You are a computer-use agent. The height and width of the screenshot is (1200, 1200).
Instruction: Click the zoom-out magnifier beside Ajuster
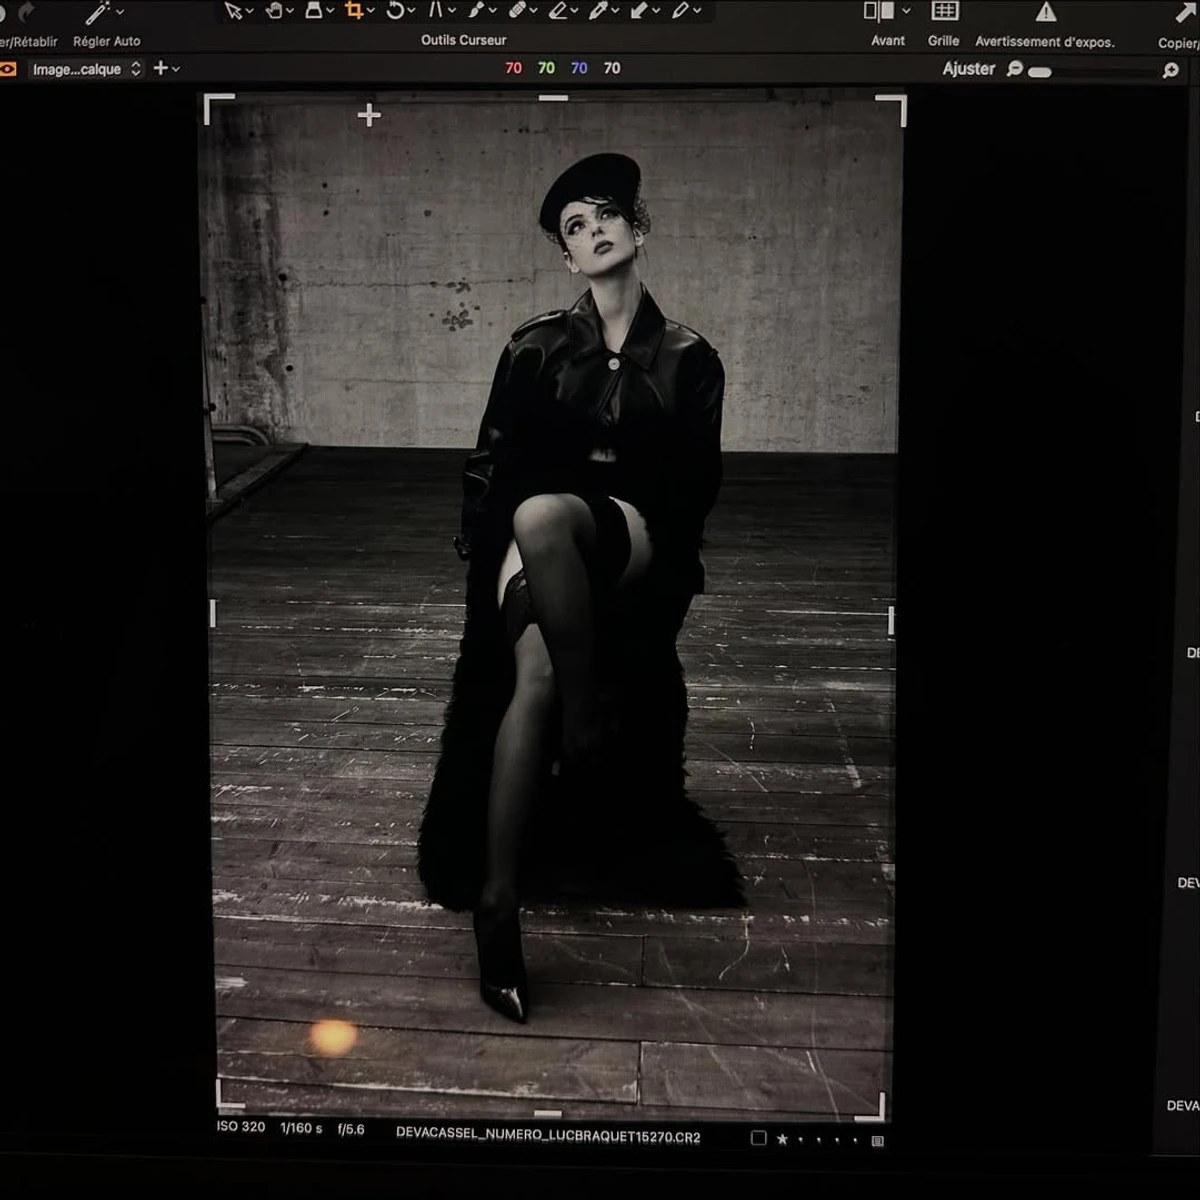pyautogui.click(x=1014, y=69)
